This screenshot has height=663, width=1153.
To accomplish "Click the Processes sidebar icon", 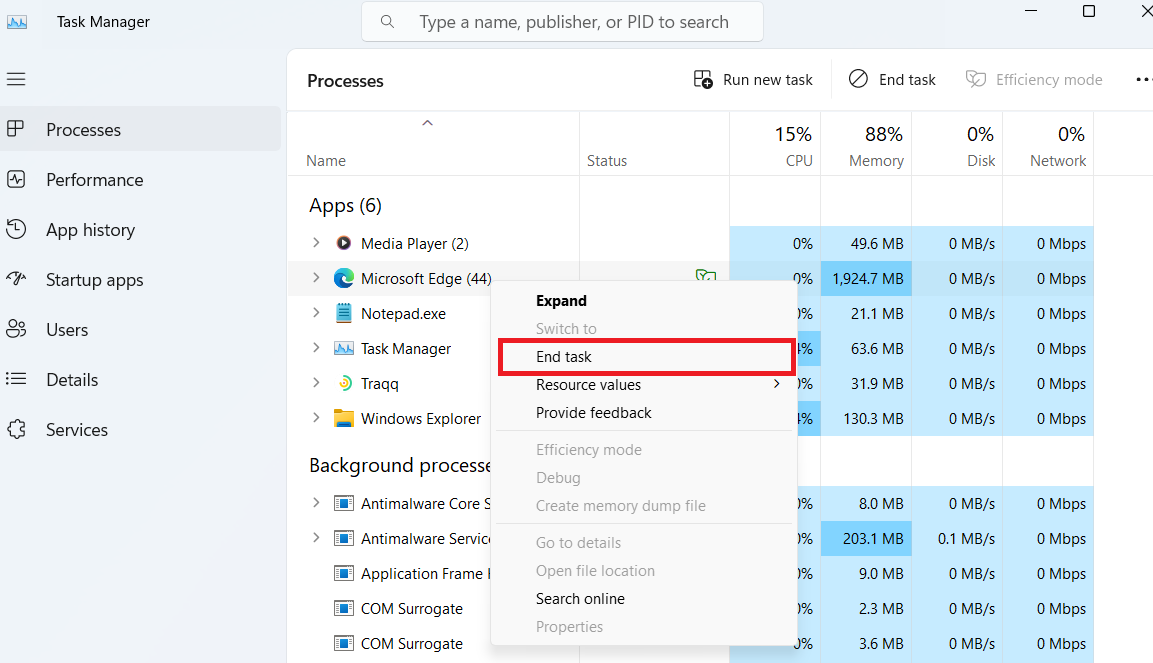I will click(x=15, y=129).
